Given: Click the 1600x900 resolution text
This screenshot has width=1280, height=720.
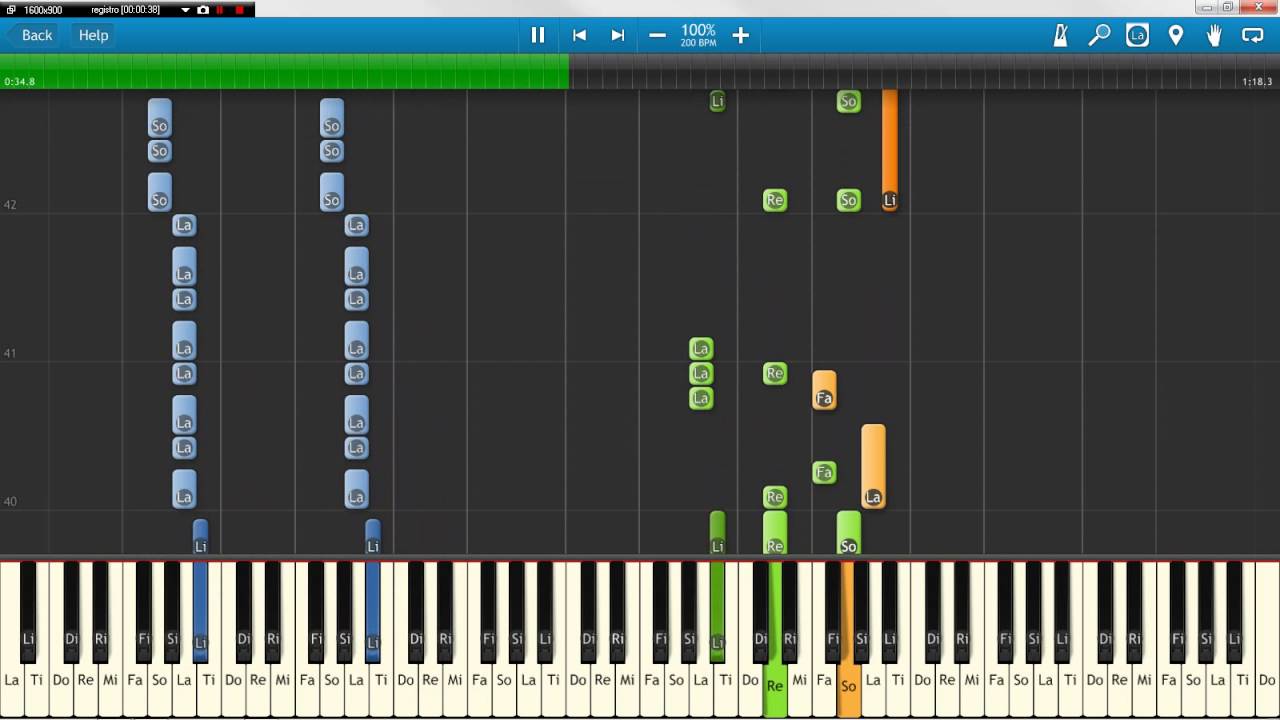Looking at the screenshot, I should [x=43, y=10].
